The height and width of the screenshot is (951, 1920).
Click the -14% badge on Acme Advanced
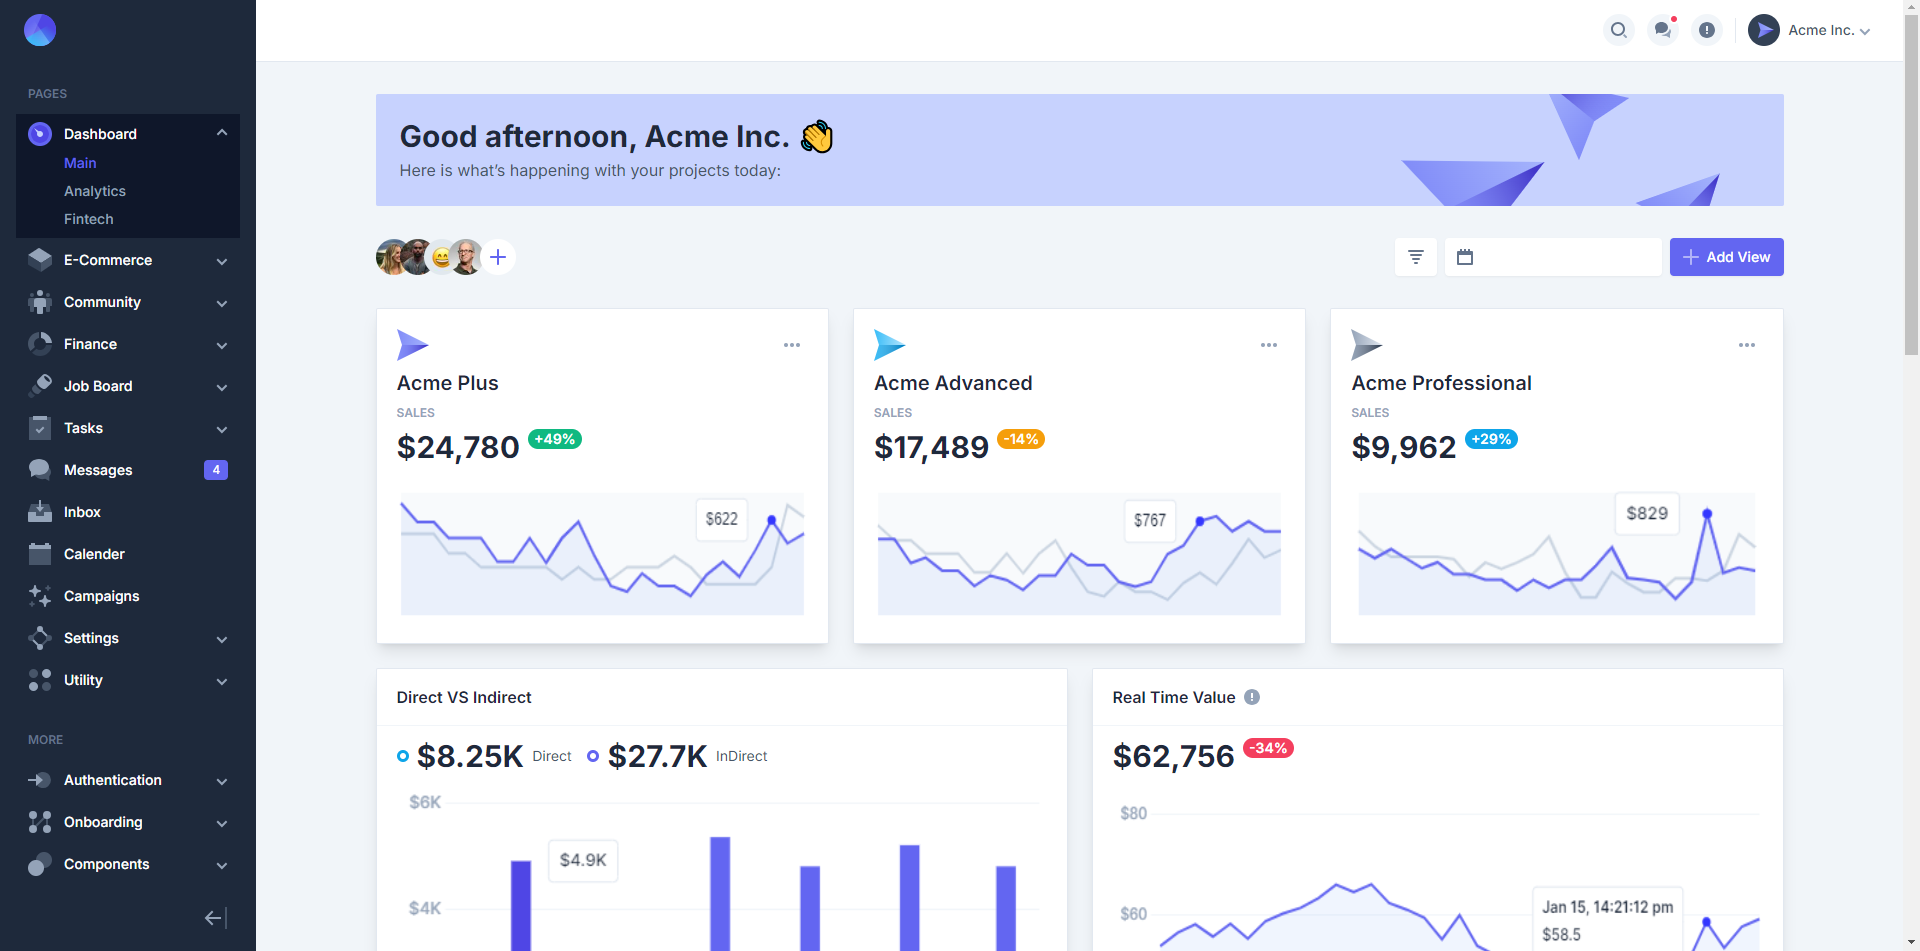(x=1021, y=439)
